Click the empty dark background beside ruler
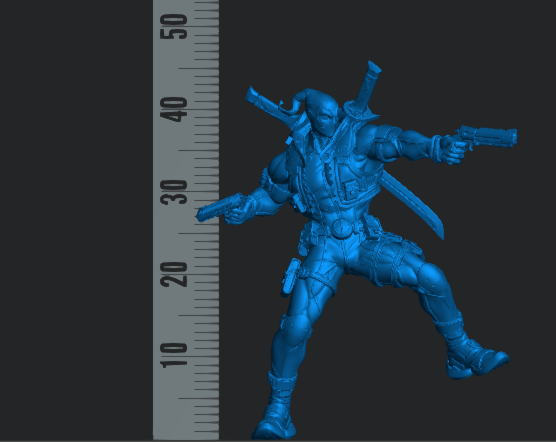This screenshot has height=442, width=556. coord(76,220)
